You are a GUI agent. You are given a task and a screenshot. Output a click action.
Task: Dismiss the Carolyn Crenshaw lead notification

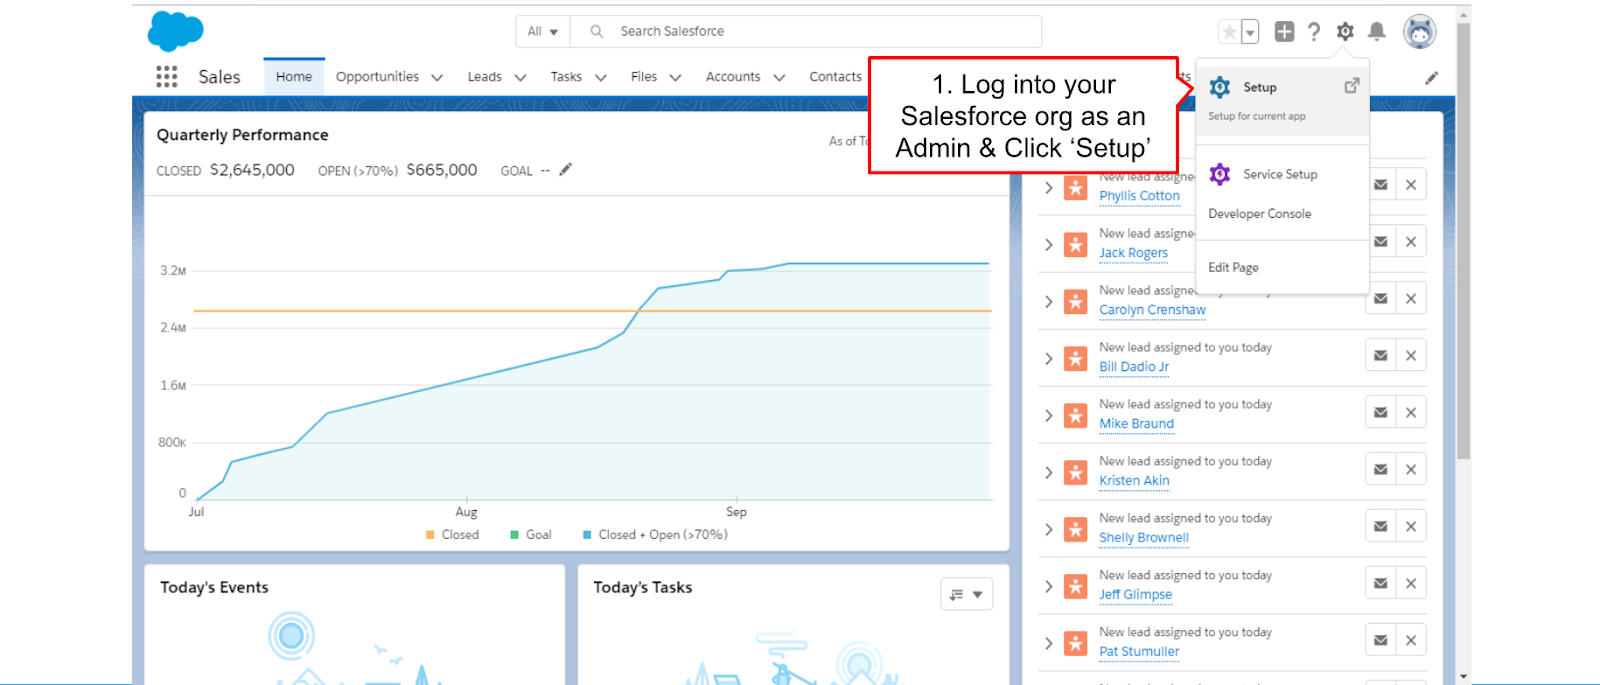coord(1411,299)
